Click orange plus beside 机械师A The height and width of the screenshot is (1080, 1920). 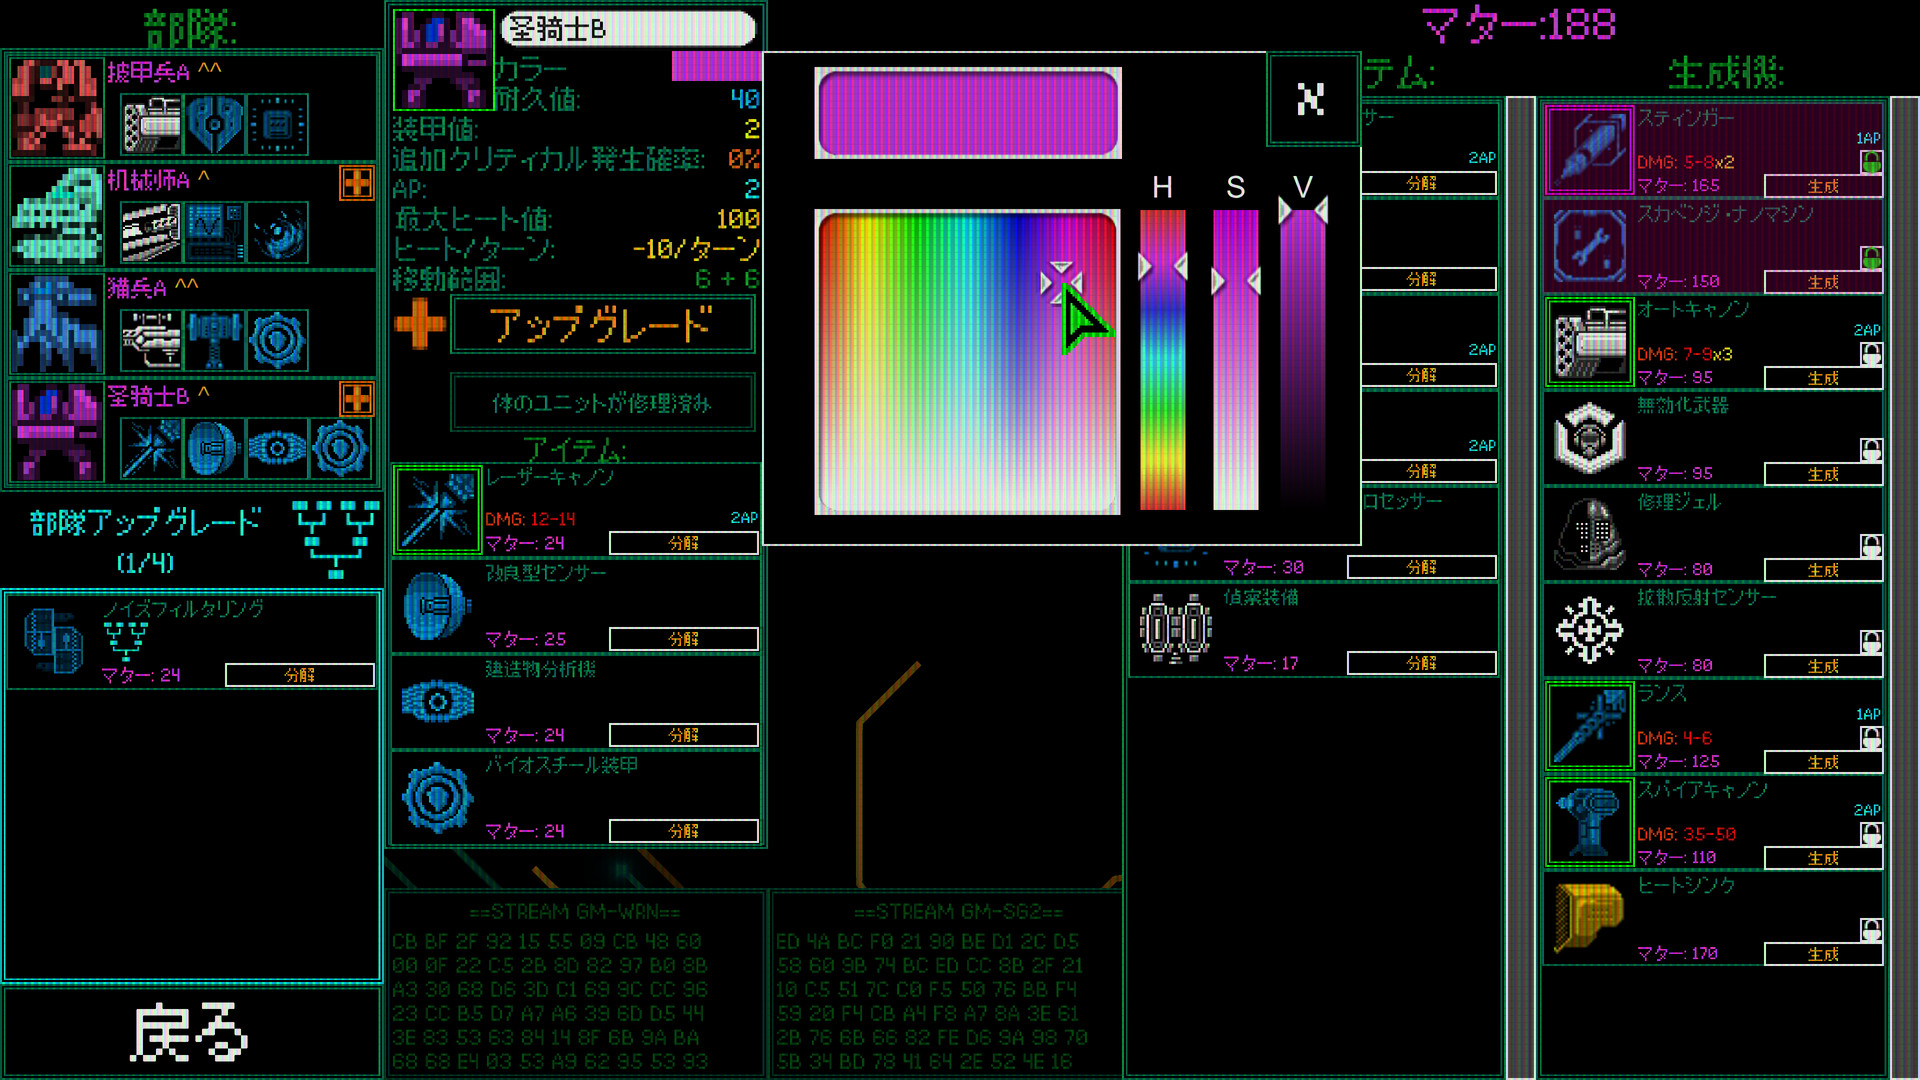pos(357,183)
